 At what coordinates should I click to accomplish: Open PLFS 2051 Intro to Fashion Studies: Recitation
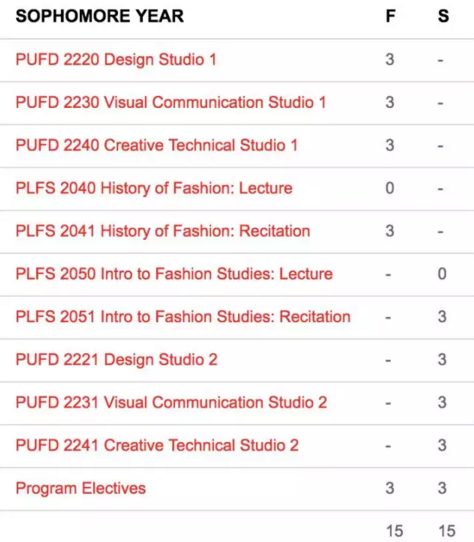coord(183,317)
